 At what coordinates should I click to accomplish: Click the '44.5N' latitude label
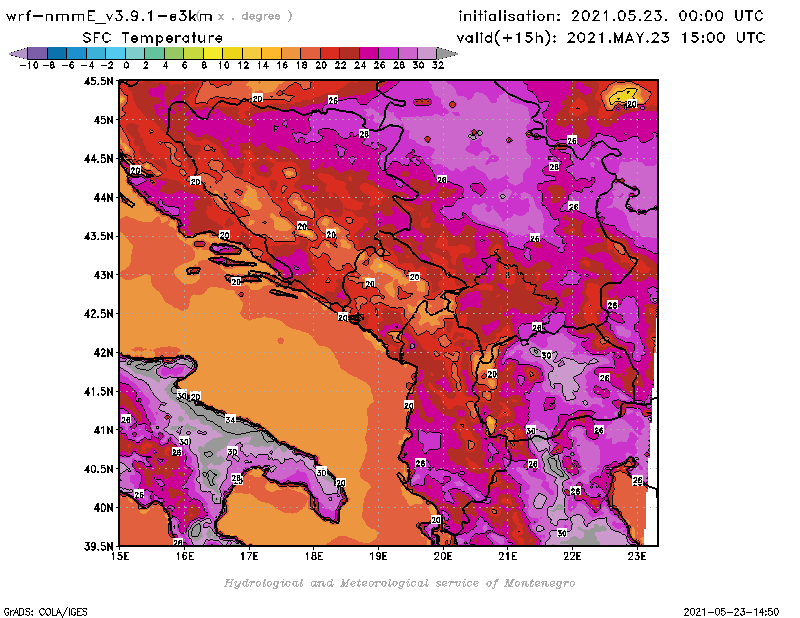tap(98, 159)
